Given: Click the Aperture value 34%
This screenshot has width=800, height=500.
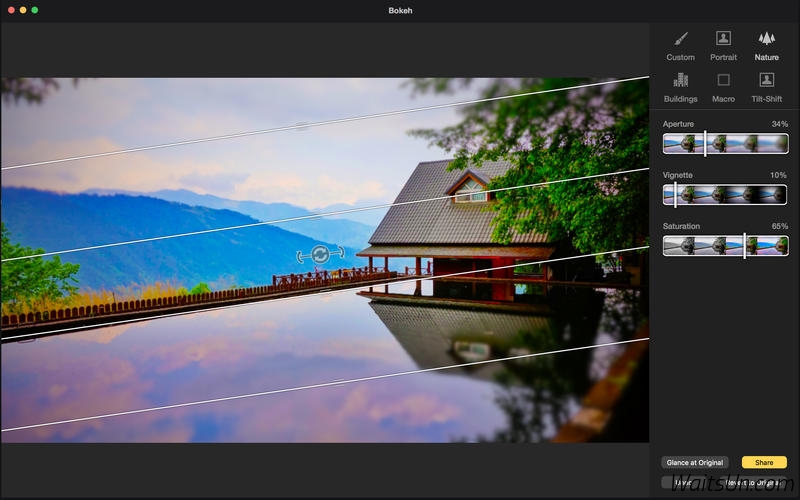Looking at the screenshot, I should 780,124.
